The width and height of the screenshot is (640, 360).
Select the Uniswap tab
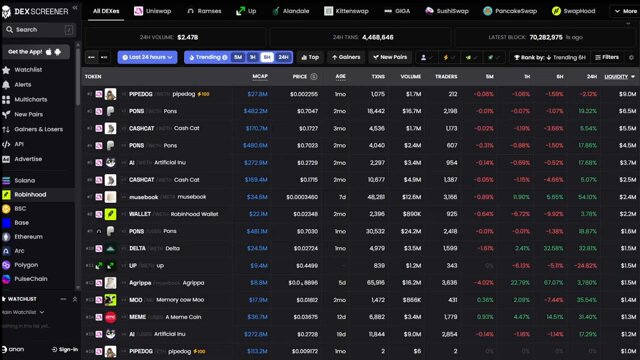[x=153, y=11]
